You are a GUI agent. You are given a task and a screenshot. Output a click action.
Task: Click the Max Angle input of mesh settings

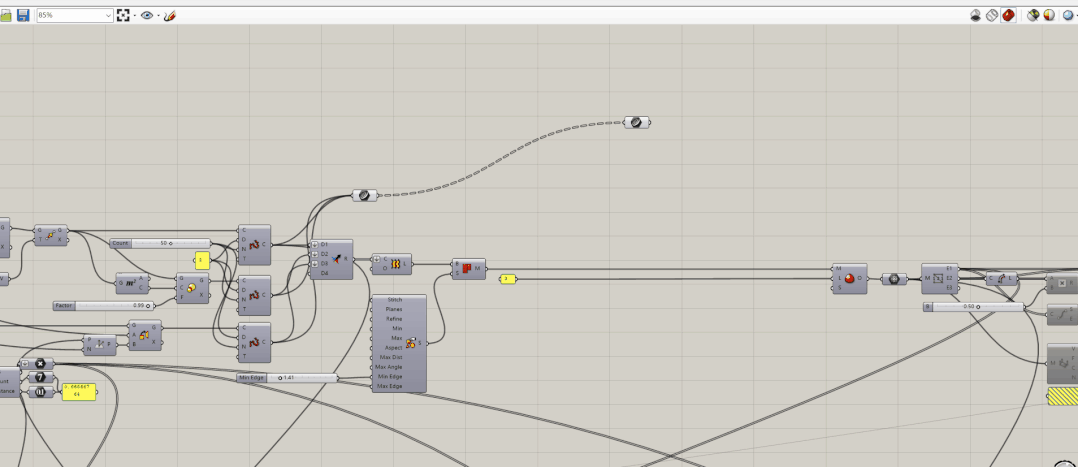tap(390, 367)
